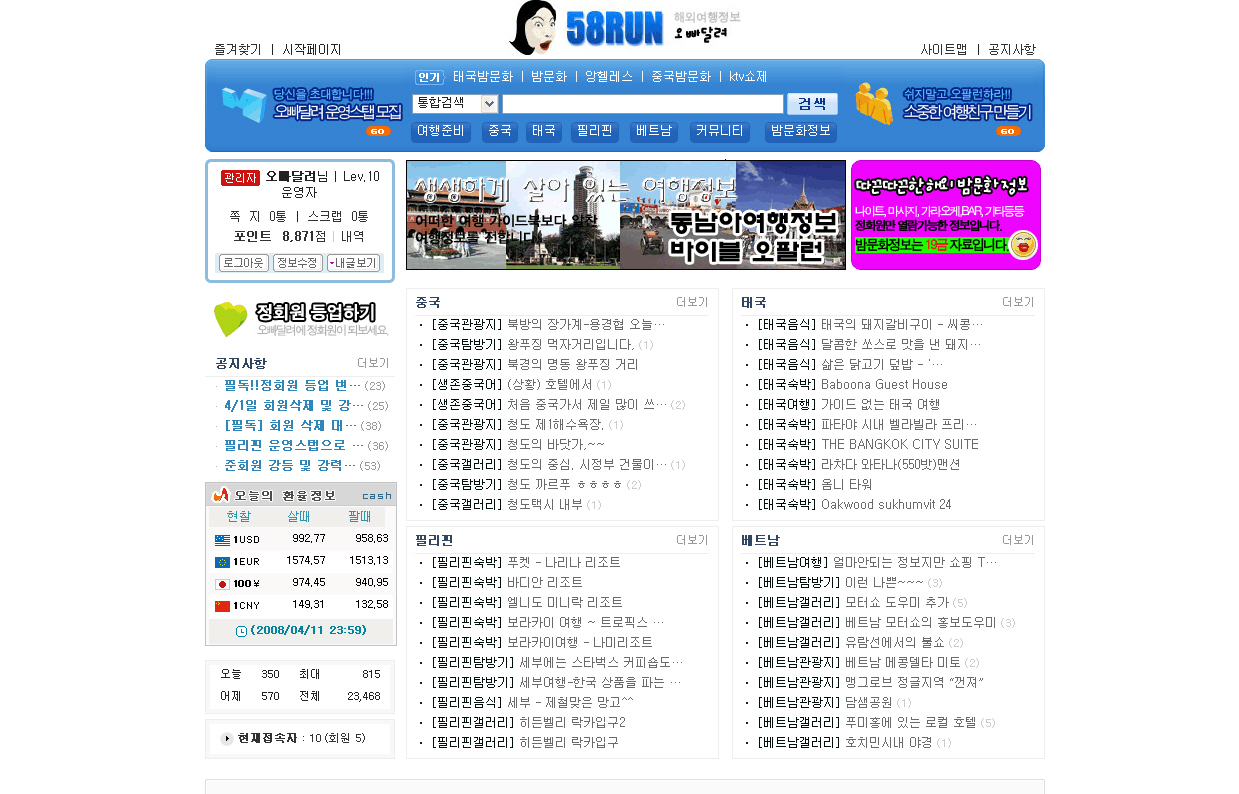Viewport: 1239px width, 794px height.
Task: Click the EUR flag icon
Action: click(222, 561)
